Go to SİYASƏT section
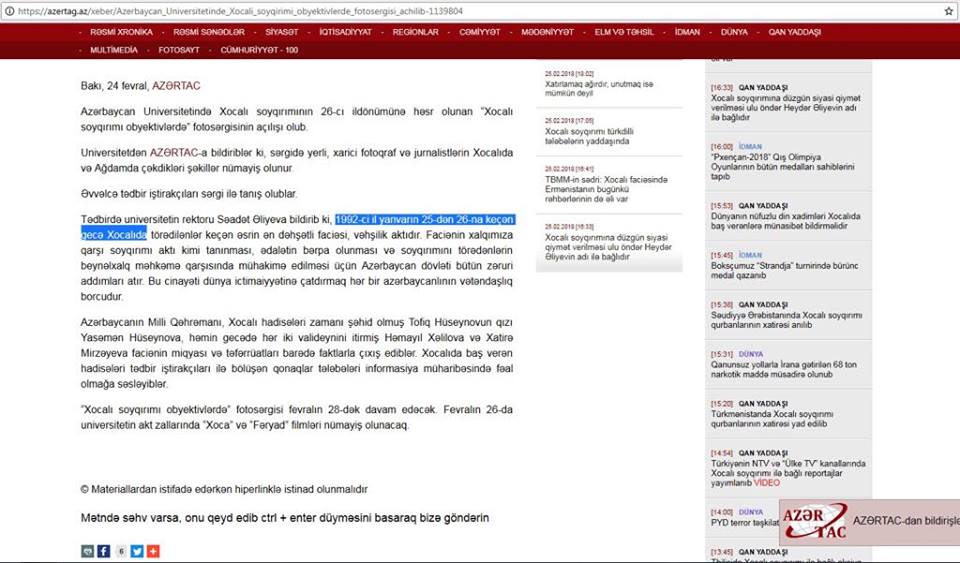The height and width of the screenshot is (563, 960). coord(282,32)
